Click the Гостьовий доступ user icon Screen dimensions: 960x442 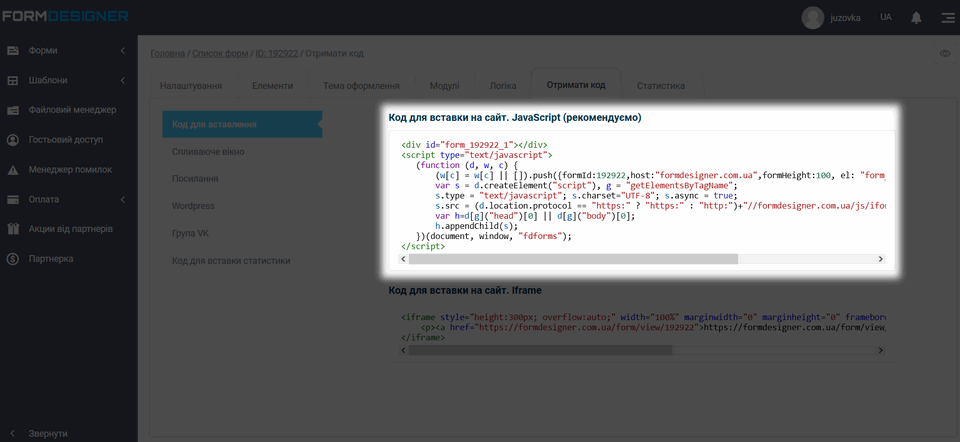13,141
